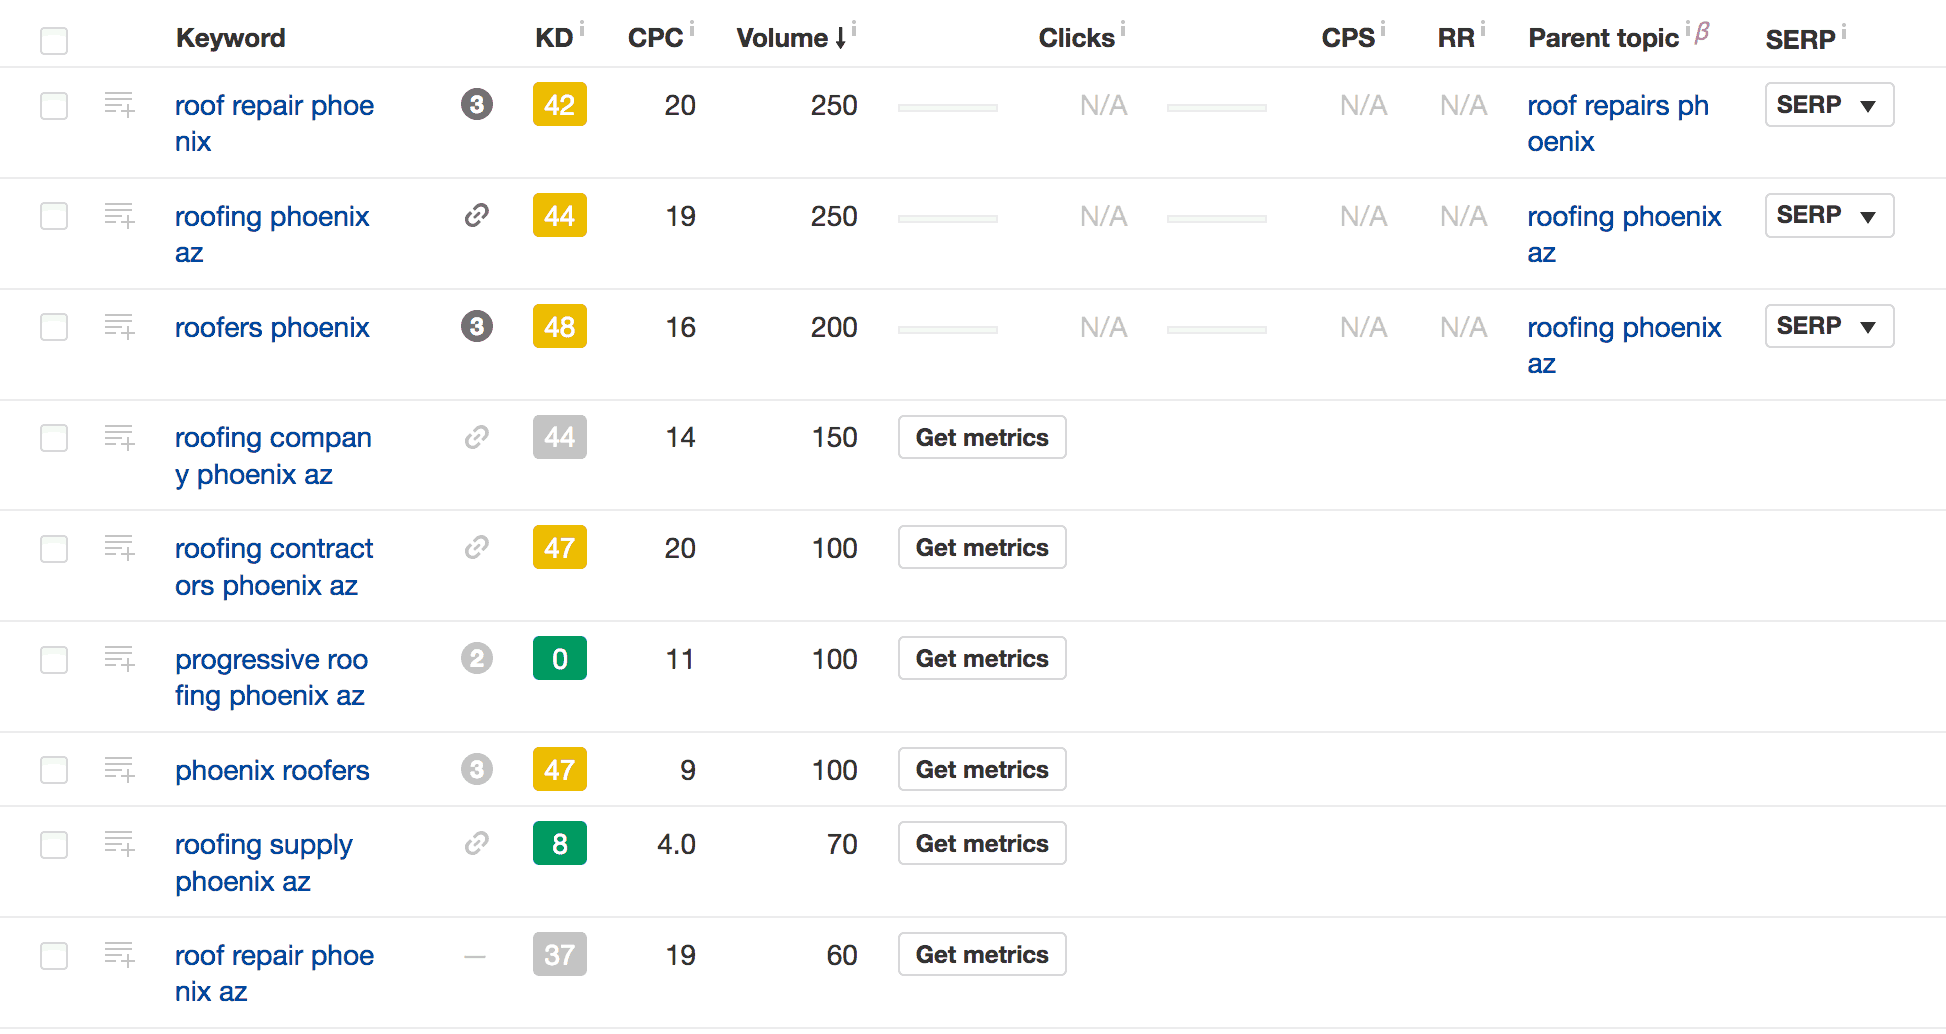Add 'roof repair phoenix az' to list icon
Viewport: 1946px width, 1034px height.
tap(120, 954)
